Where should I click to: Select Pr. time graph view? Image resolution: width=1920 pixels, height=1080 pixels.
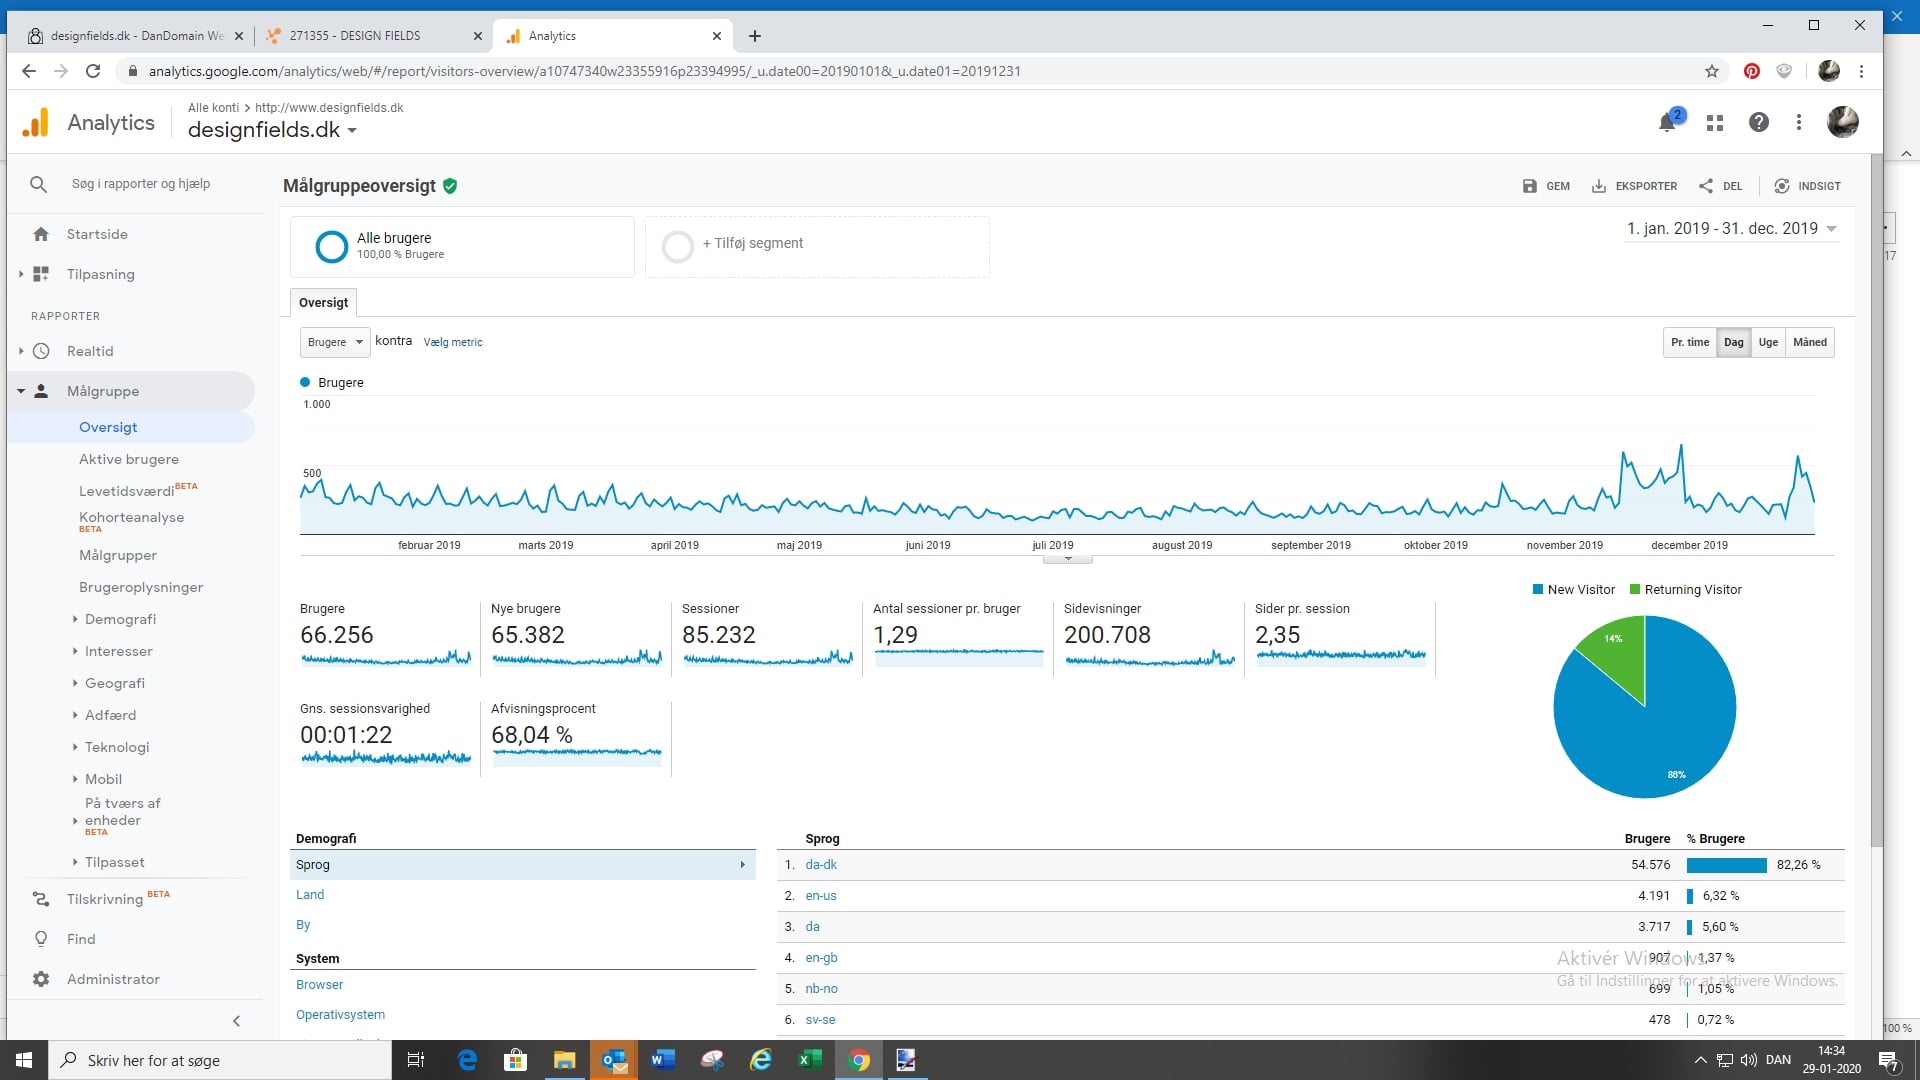1689,342
